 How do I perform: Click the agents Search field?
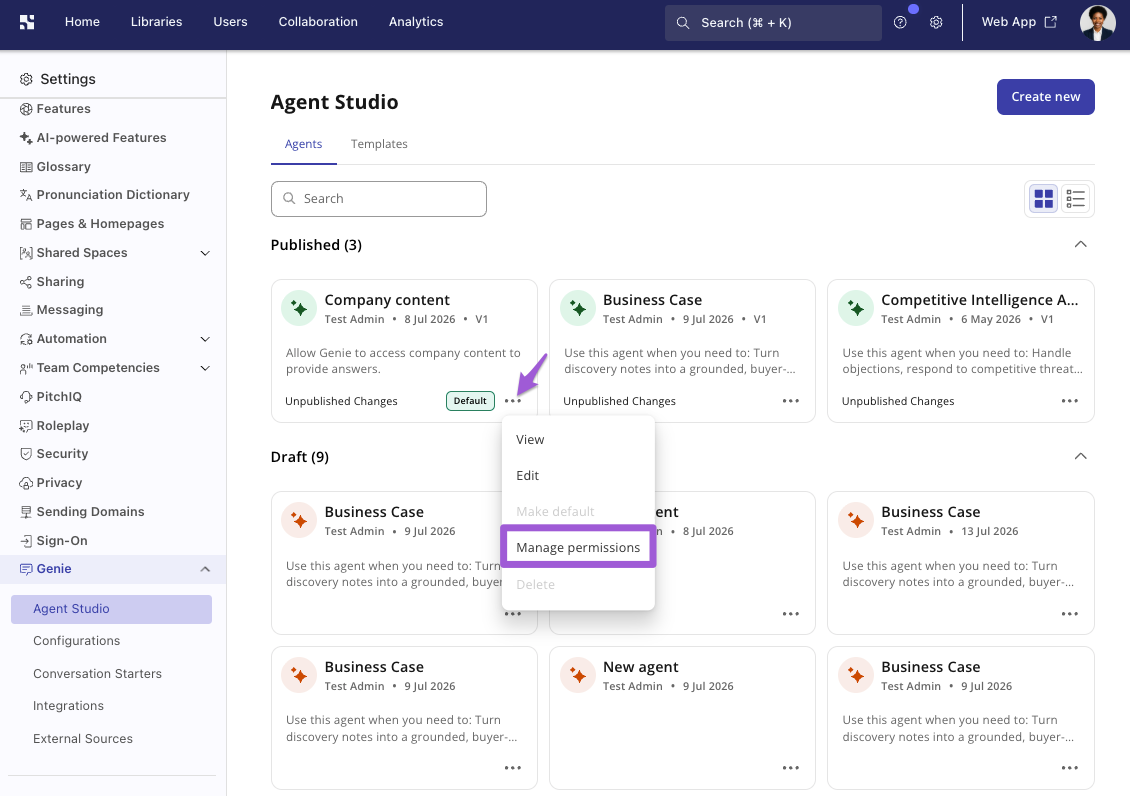coord(378,199)
